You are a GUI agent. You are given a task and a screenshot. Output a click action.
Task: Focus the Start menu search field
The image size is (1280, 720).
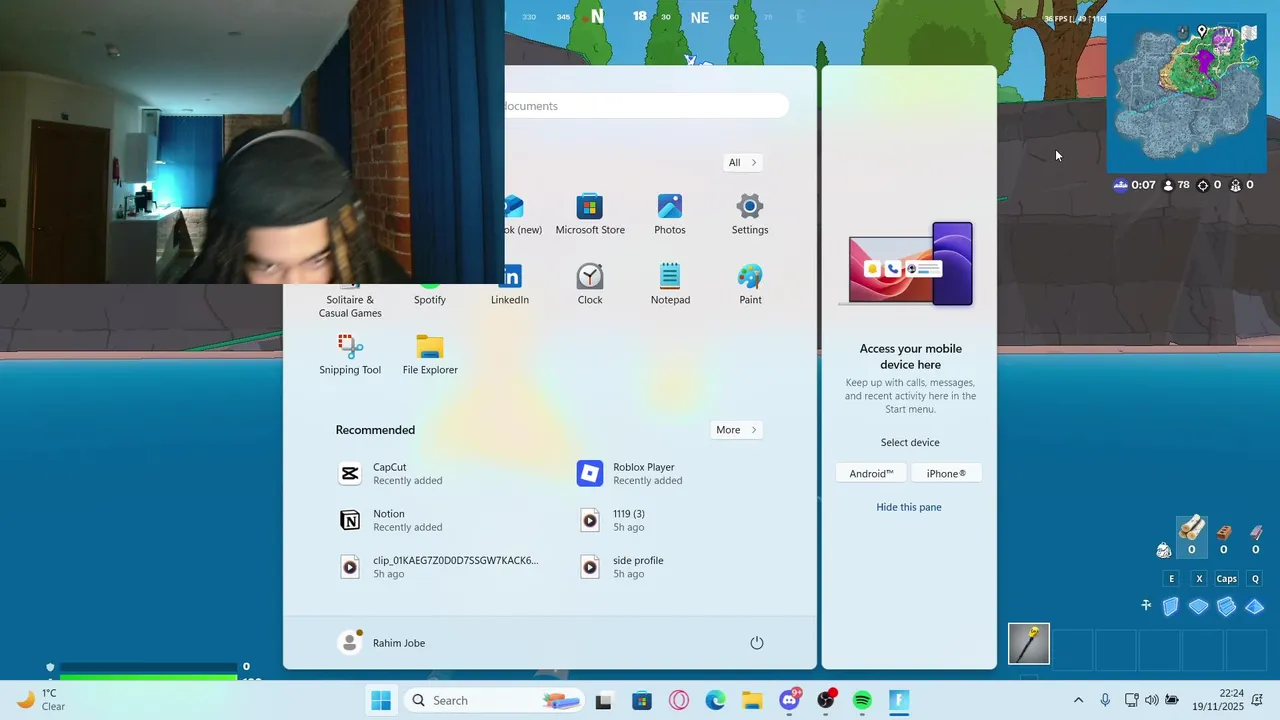click(646, 106)
